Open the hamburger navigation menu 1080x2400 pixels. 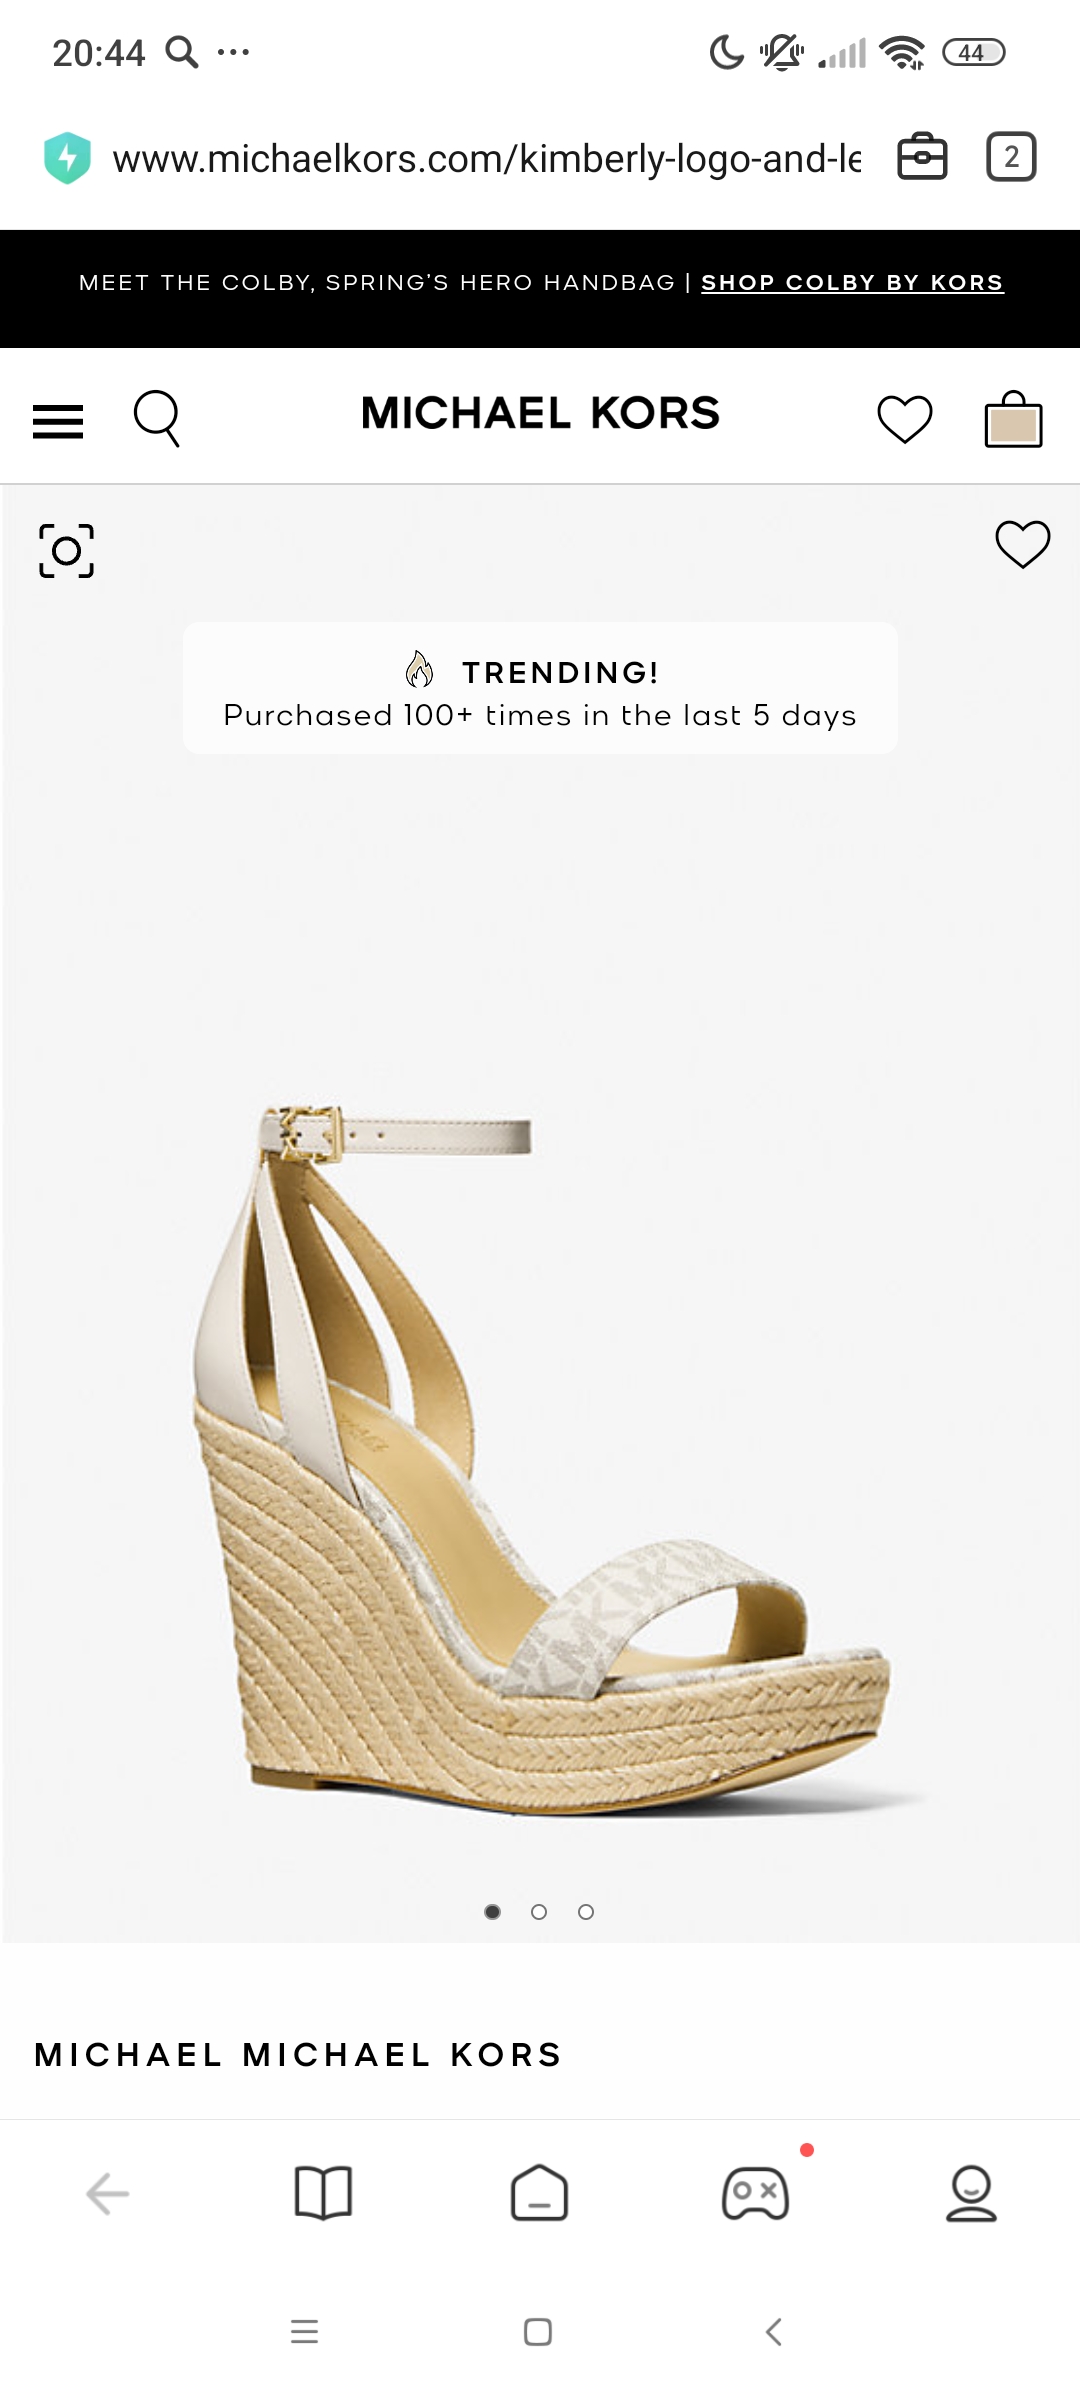58,421
